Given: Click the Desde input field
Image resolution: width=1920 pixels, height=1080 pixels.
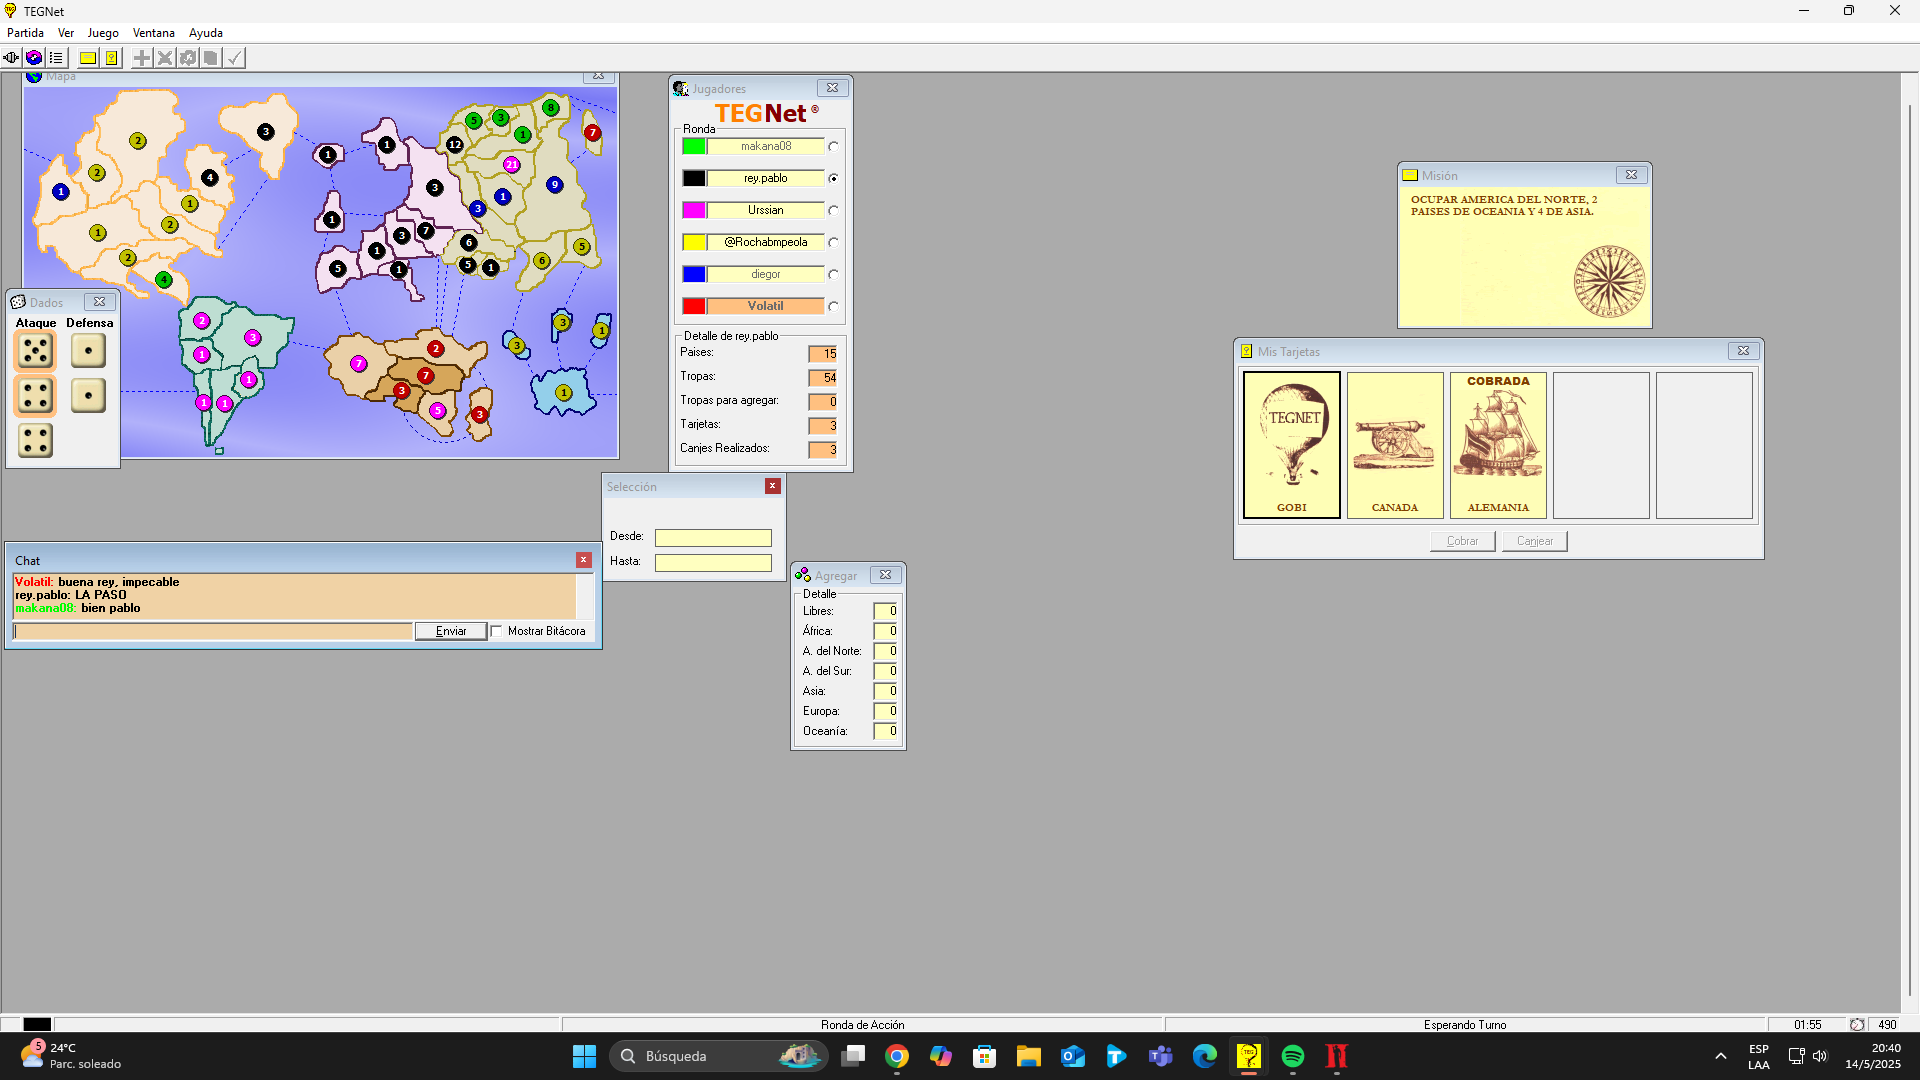Looking at the screenshot, I should (713, 537).
